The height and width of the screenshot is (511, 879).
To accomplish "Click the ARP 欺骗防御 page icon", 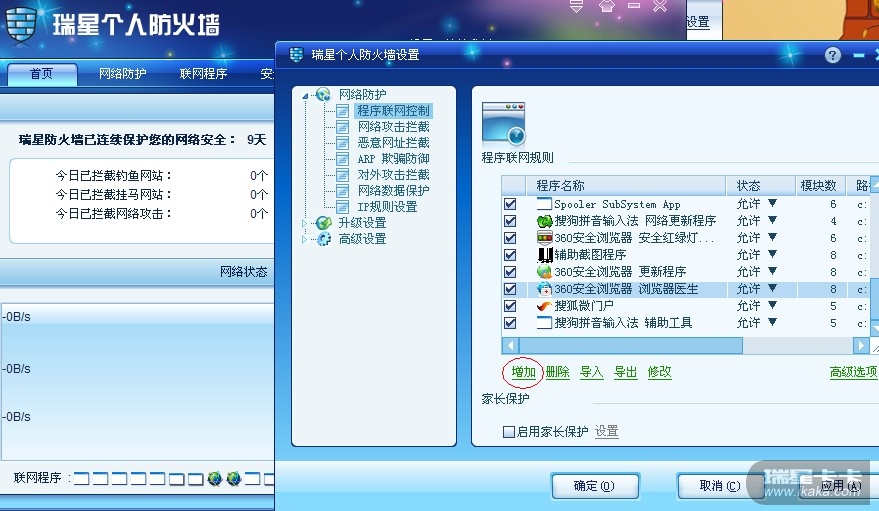I will click(342, 159).
